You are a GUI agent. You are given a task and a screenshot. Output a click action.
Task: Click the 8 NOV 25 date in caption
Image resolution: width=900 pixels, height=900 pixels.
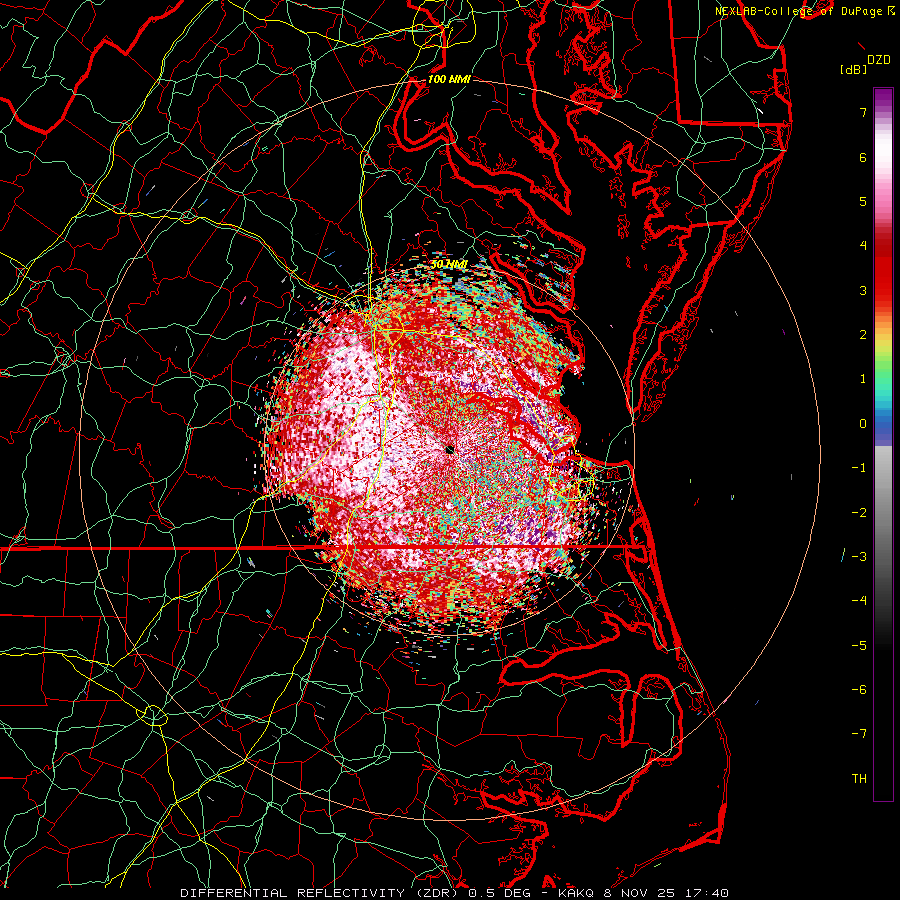(639, 893)
